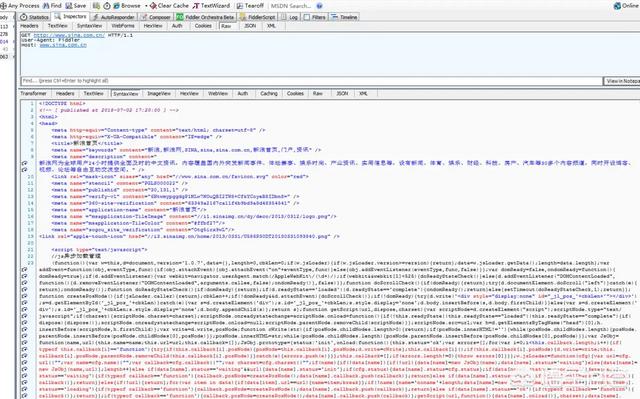Click the apple-touch-icon link line
This screenshot has width=640, height=399.
(x=189, y=236)
